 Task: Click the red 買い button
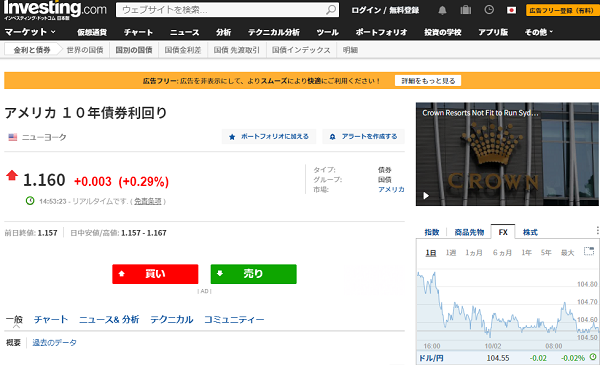(155, 274)
